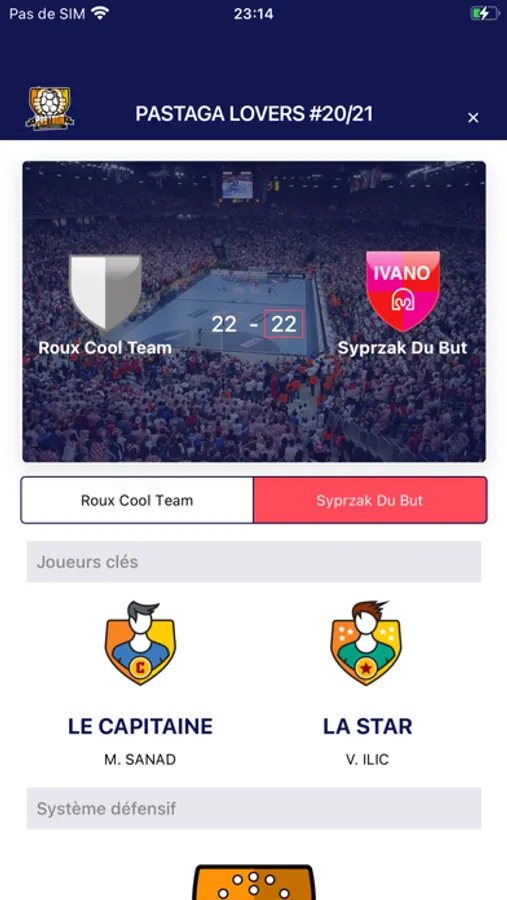The image size is (507, 900).
Task: Open player V. ILIC
Action: 367,759
